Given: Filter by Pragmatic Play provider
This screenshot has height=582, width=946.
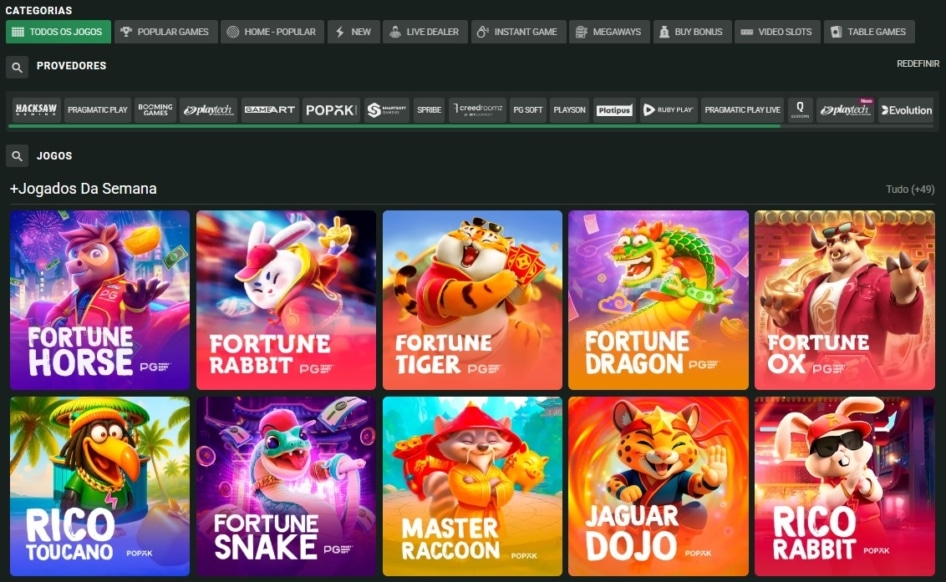Looking at the screenshot, I should [x=97, y=110].
